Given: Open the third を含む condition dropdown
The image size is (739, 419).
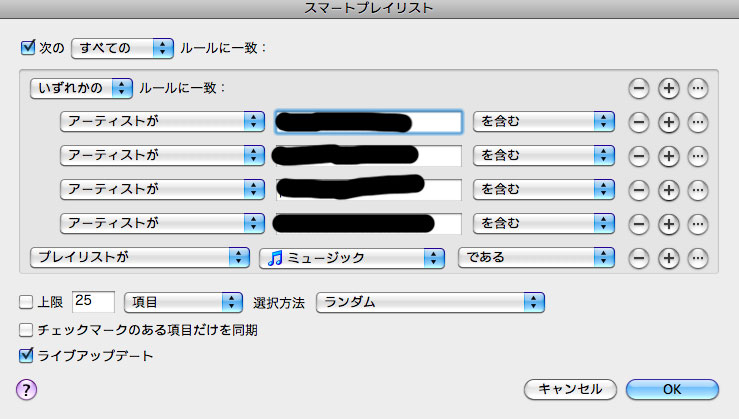Looking at the screenshot, I should (x=544, y=189).
